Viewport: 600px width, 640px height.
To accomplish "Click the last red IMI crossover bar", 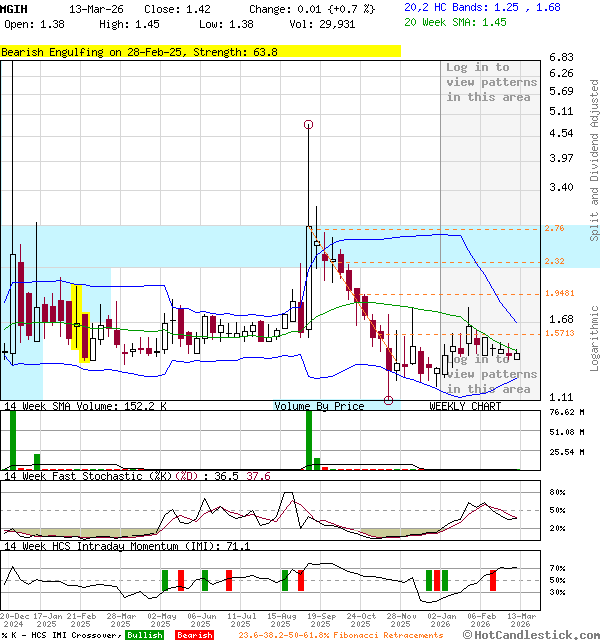I will [492, 579].
